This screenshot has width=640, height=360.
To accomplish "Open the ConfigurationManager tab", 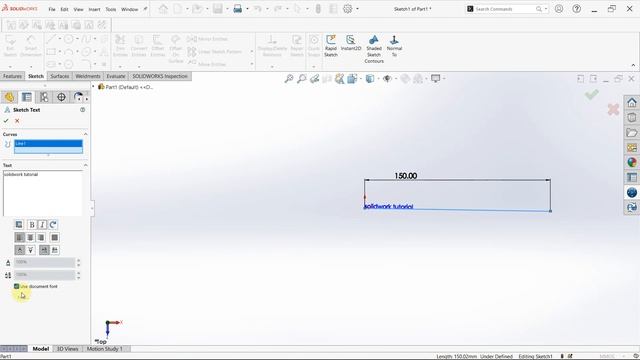I will click(44, 97).
